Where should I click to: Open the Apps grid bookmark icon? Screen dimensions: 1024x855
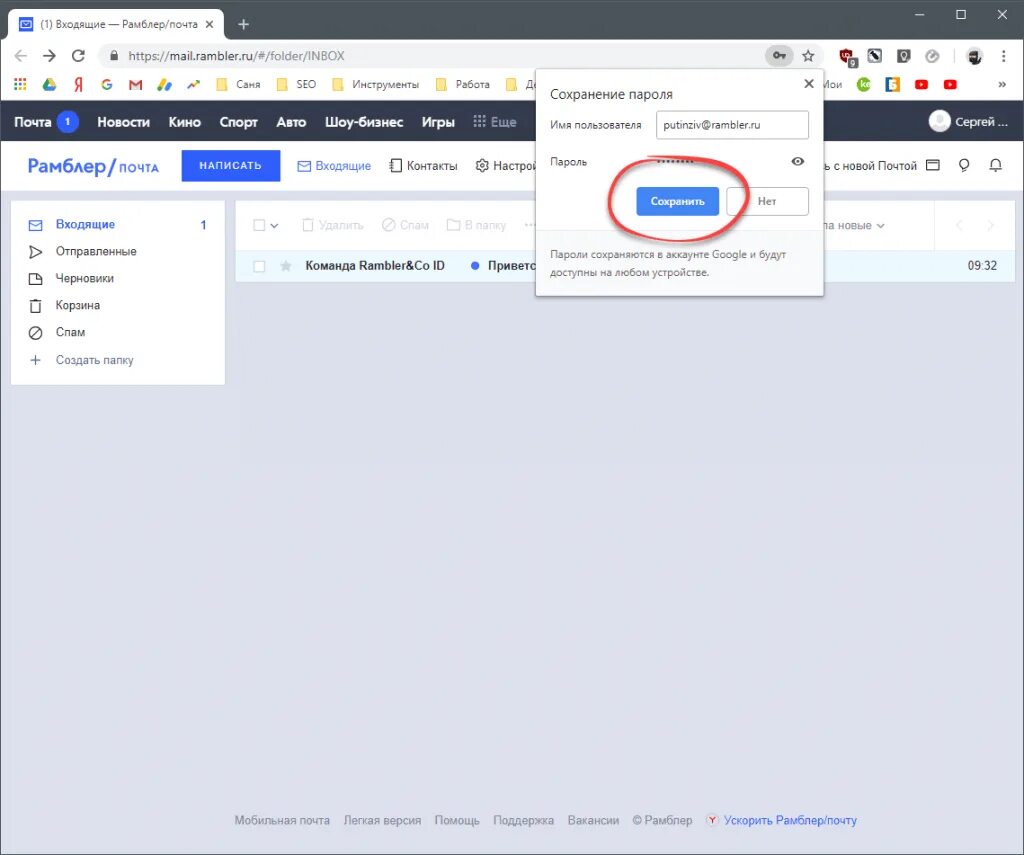(20, 84)
